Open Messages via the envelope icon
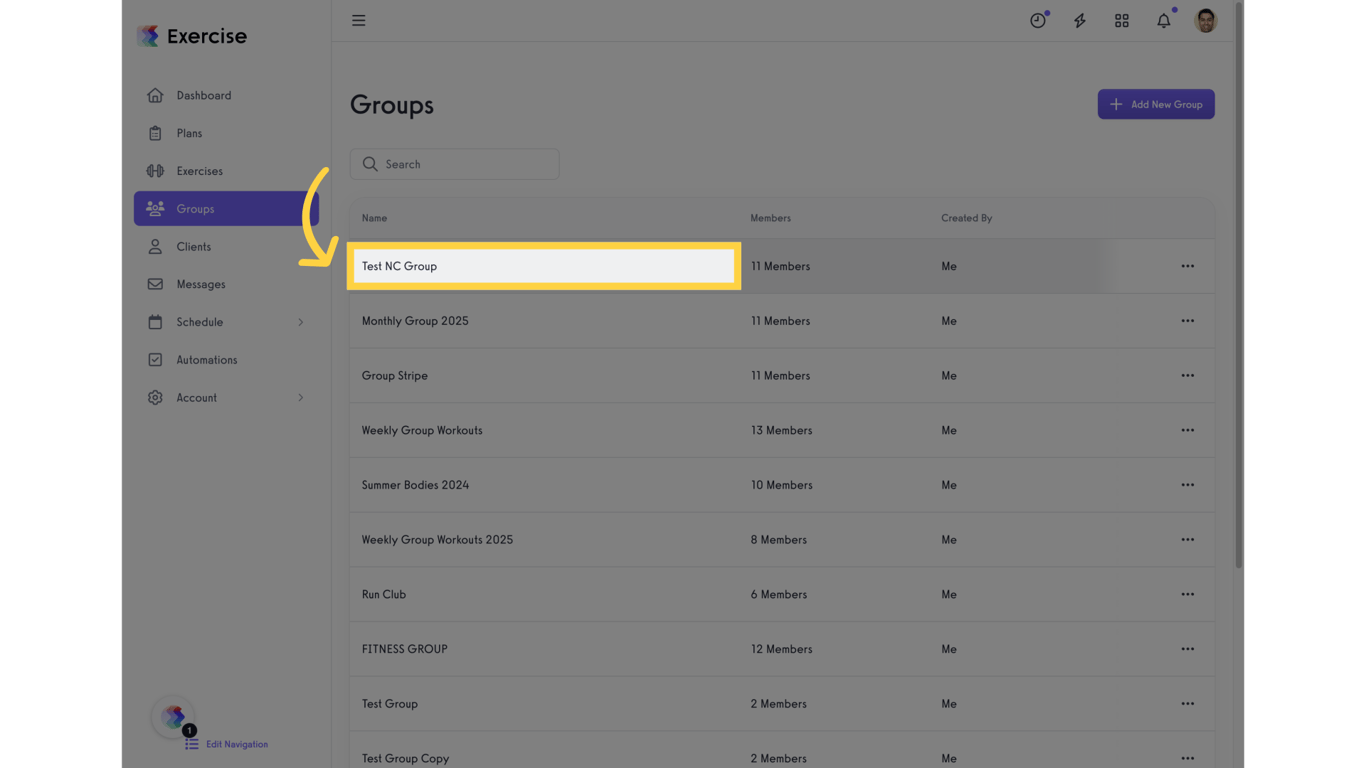The image size is (1366, 768). pyautogui.click(x=155, y=284)
